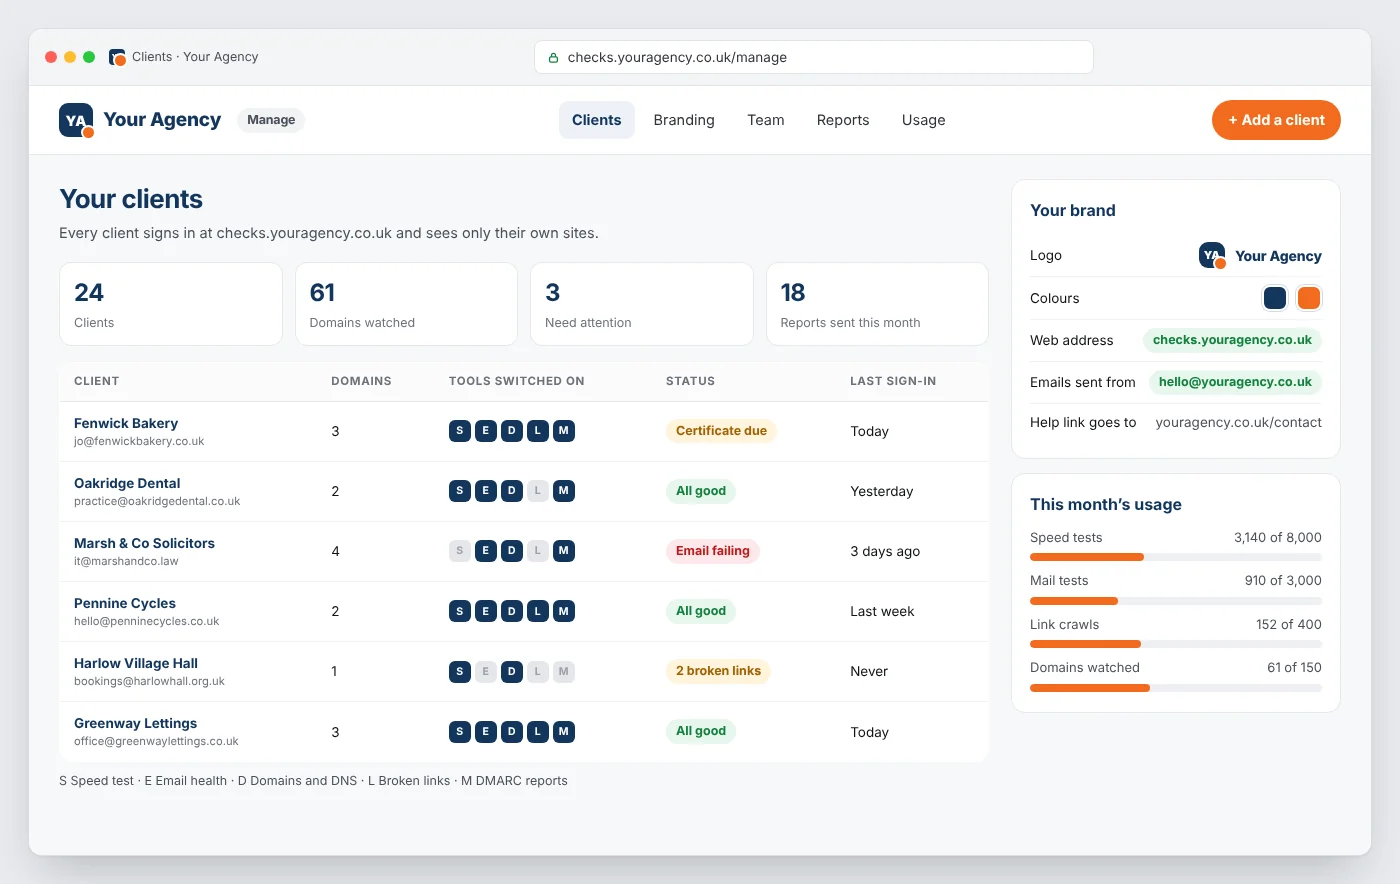Screen dimensions: 1400x884
Task: Open the Reports tab
Action: click(x=843, y=120)
